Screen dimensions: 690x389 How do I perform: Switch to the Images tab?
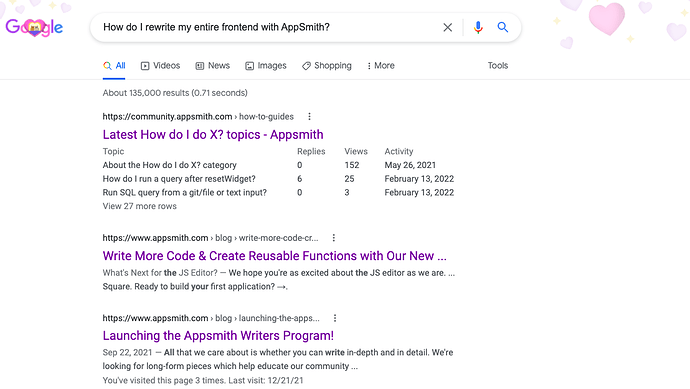[x=266, y=66]
